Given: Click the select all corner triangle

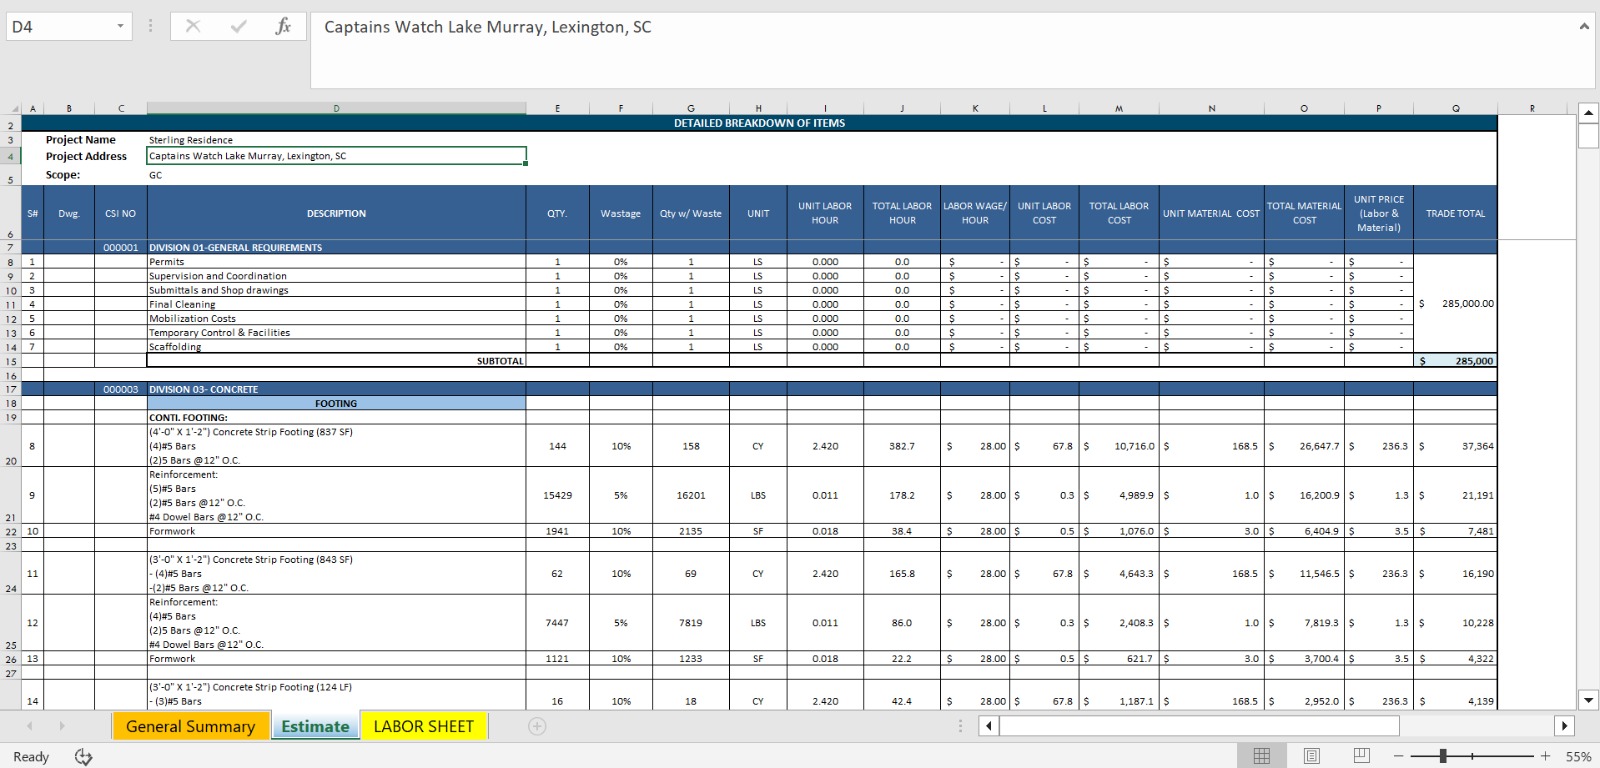Looking at the screenshot, I should pos(14,109).
